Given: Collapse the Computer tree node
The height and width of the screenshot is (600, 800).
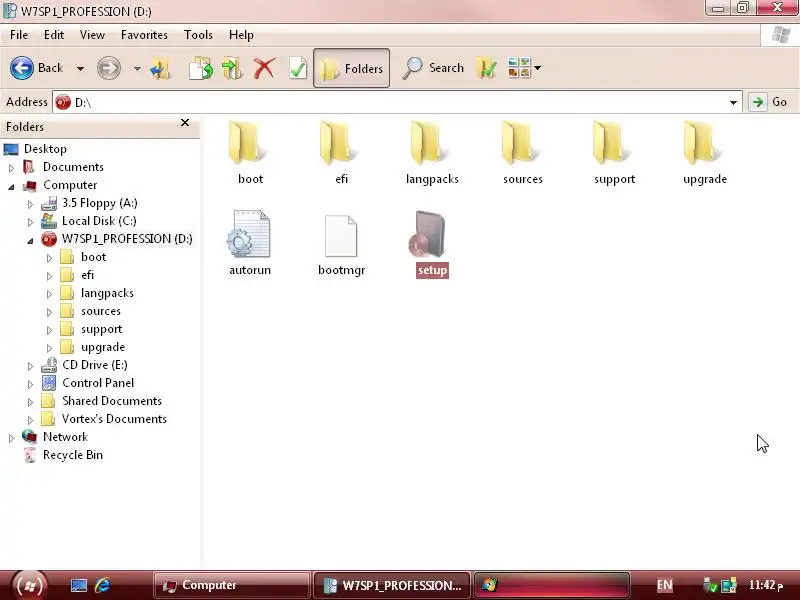Looking at the screenshot, I should (11, 186).
